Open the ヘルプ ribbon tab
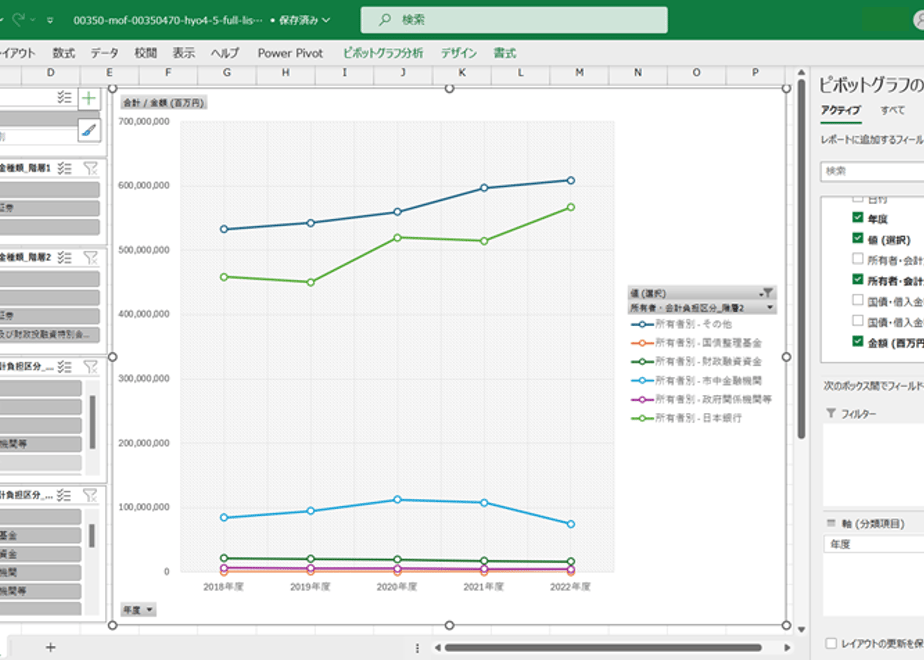 click(x=225, y=53)
